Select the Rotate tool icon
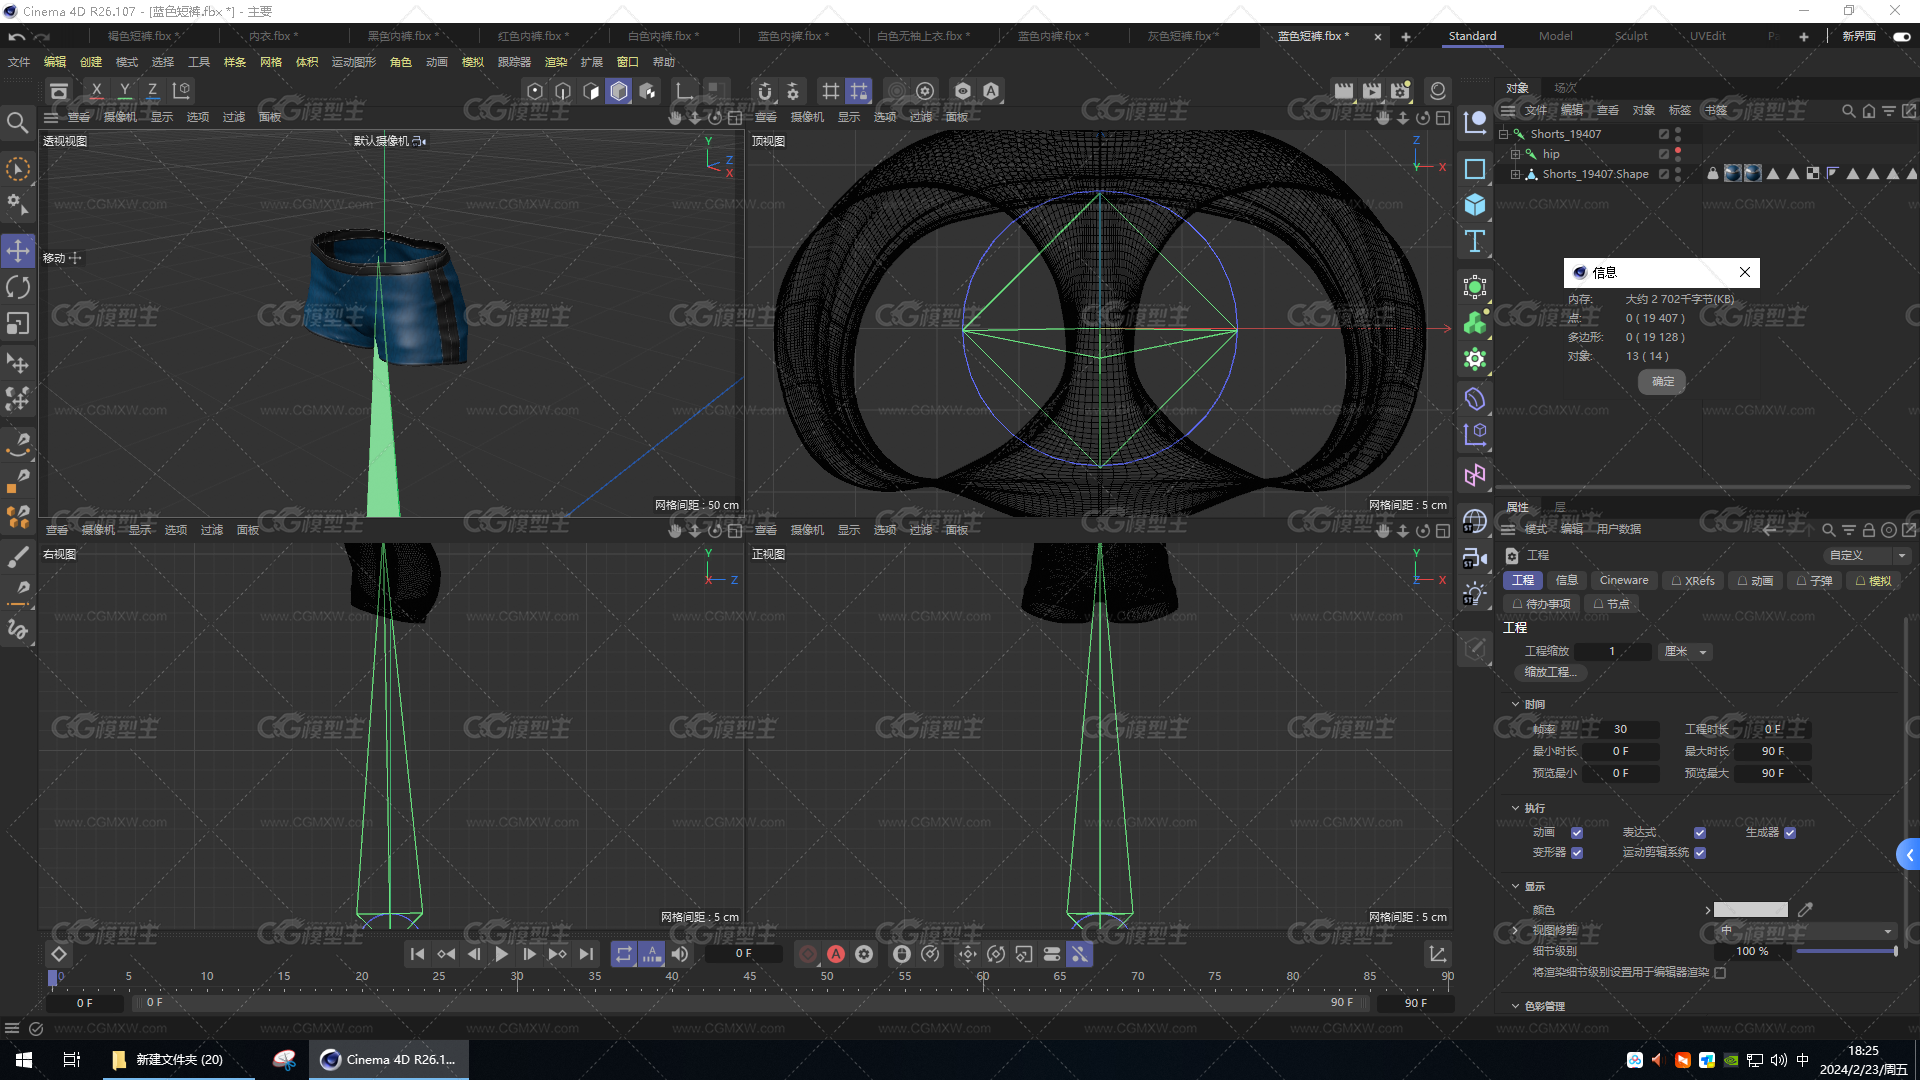 [18, 289]
